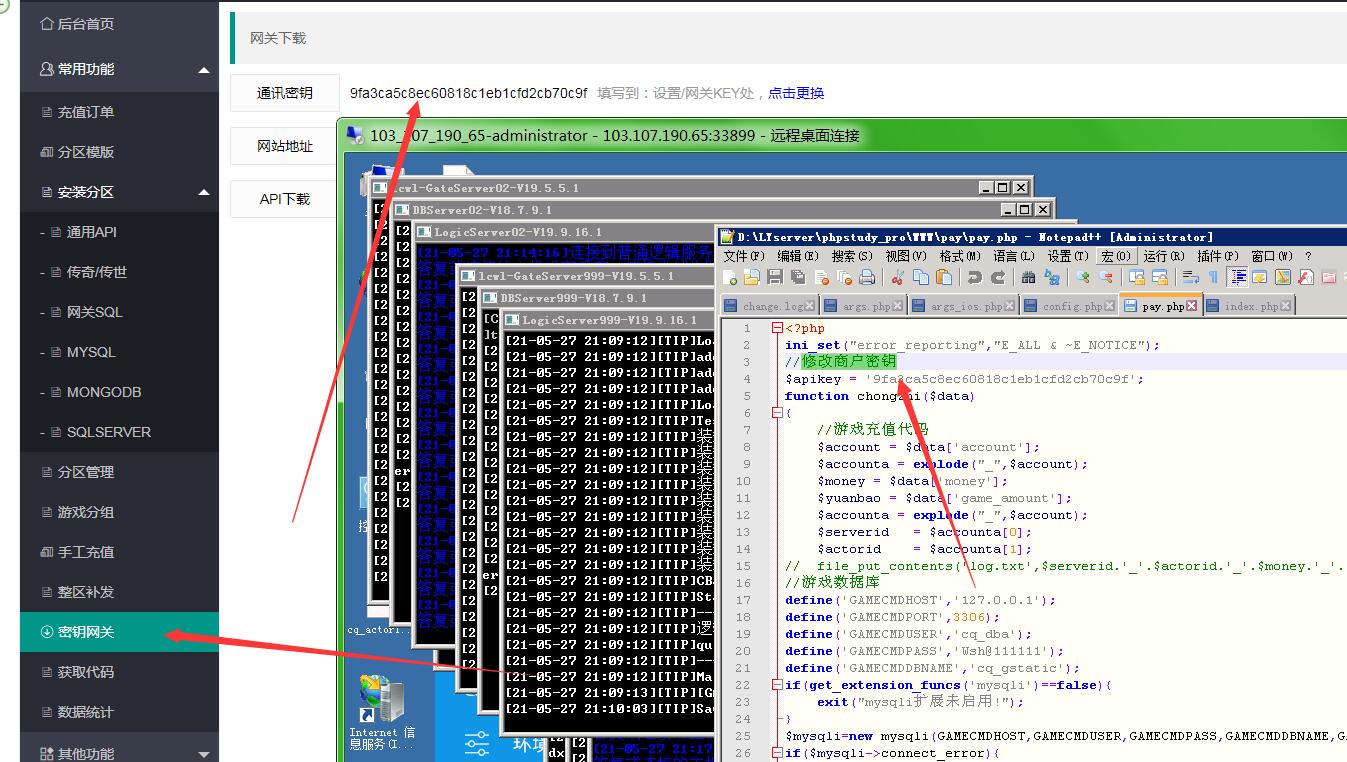Click the Zoom in toolbar icon
Screen dimensions: 1347x762
tap(1083, 277)
